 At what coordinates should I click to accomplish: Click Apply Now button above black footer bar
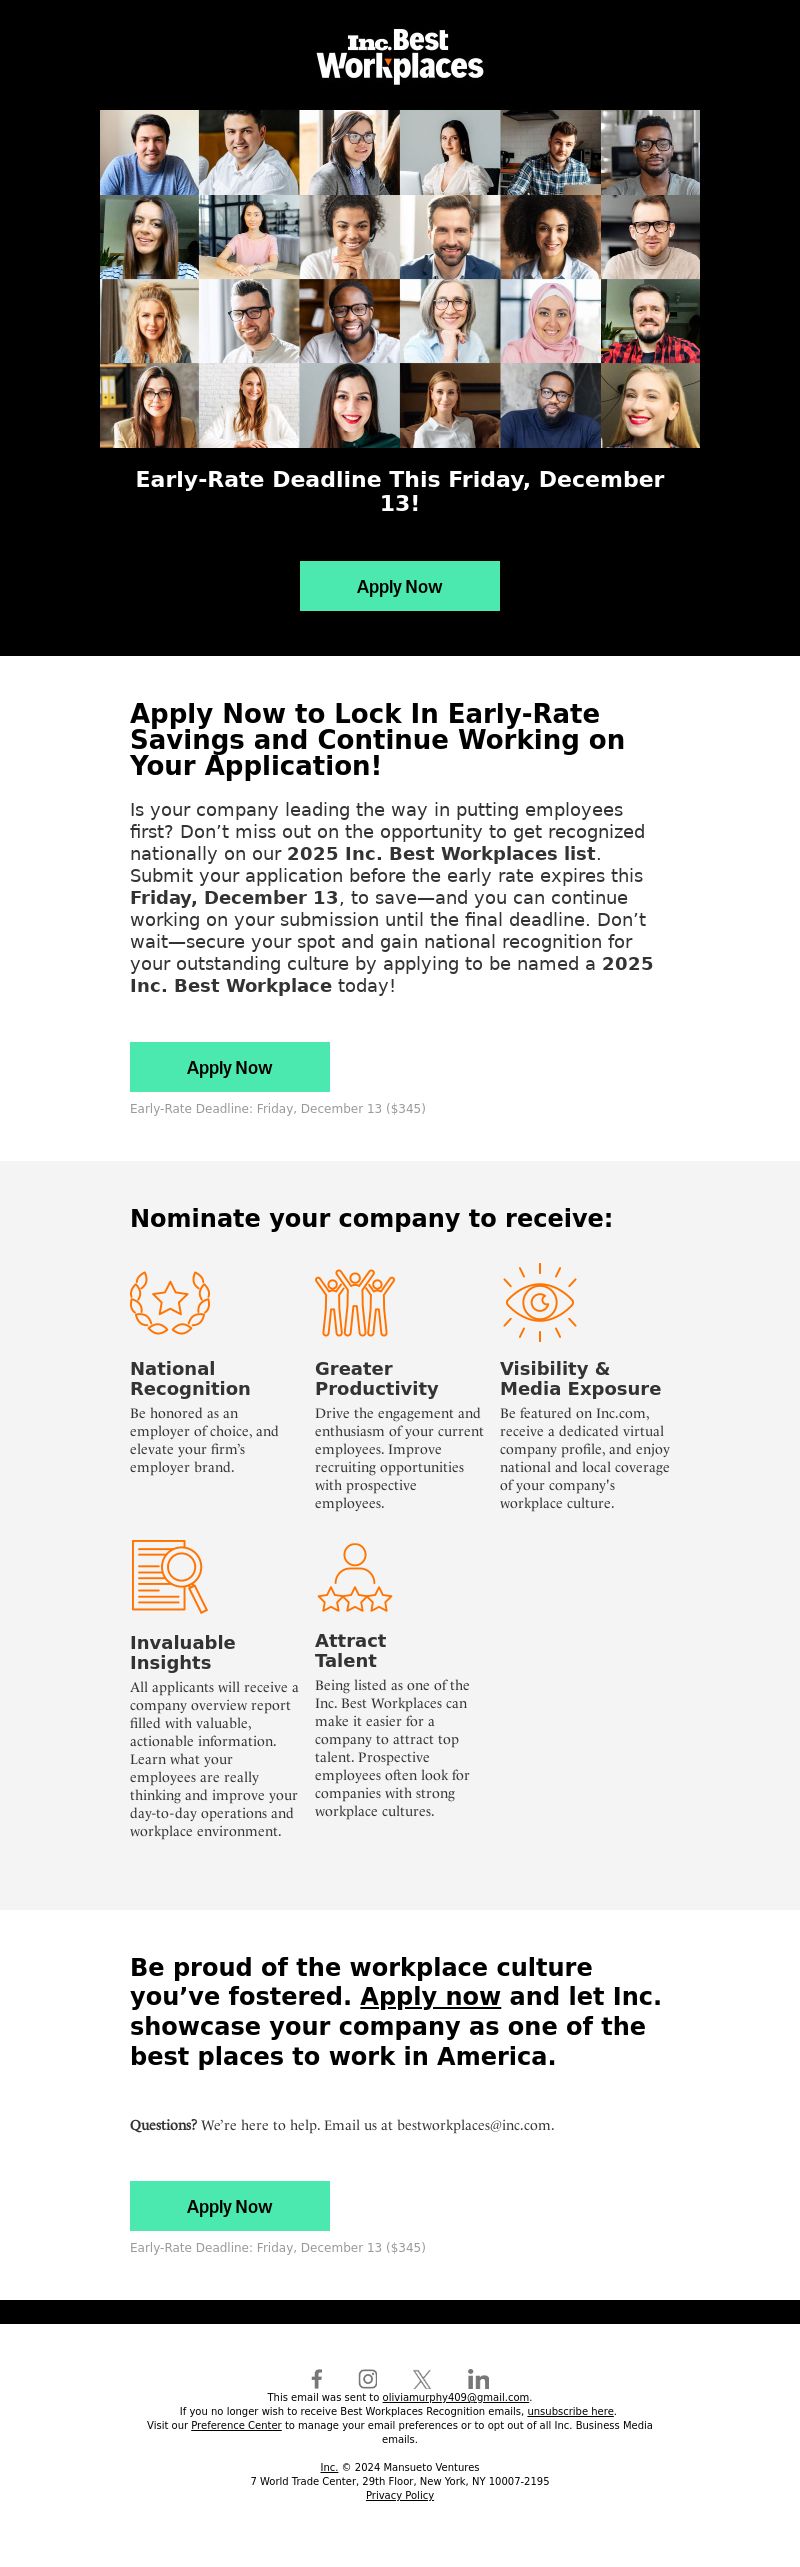(230, 2206)
